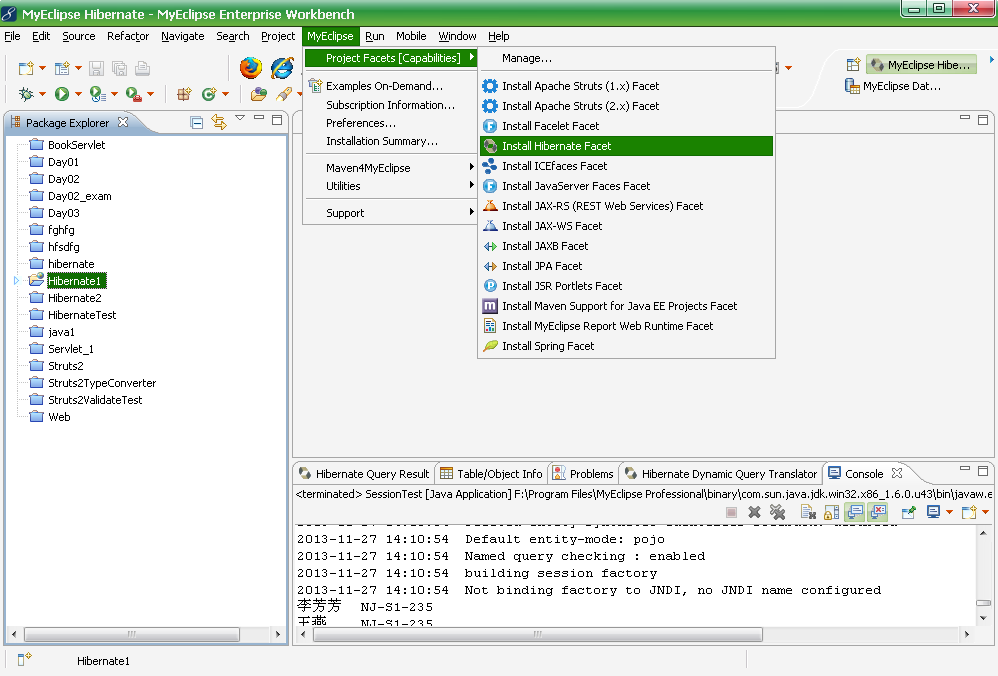
Task: Choose Install Spring Facet
Action: (626, 346)
